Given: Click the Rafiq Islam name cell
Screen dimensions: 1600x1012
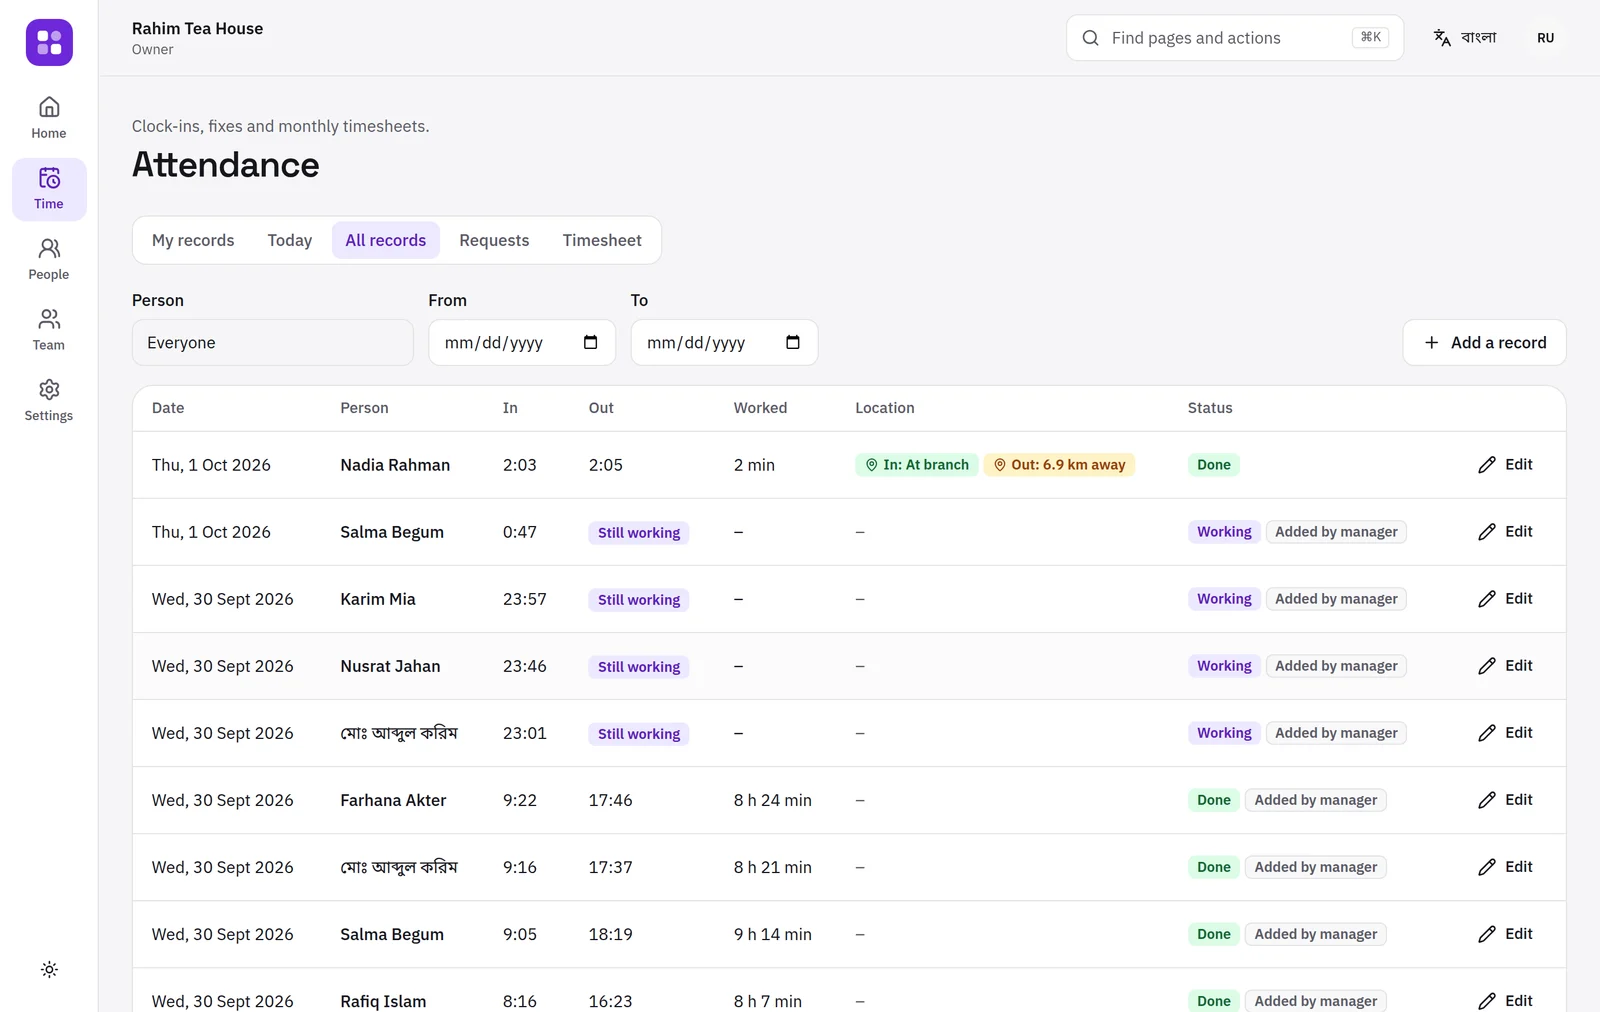Looking at the screenshot, I should click(383, 1001).
